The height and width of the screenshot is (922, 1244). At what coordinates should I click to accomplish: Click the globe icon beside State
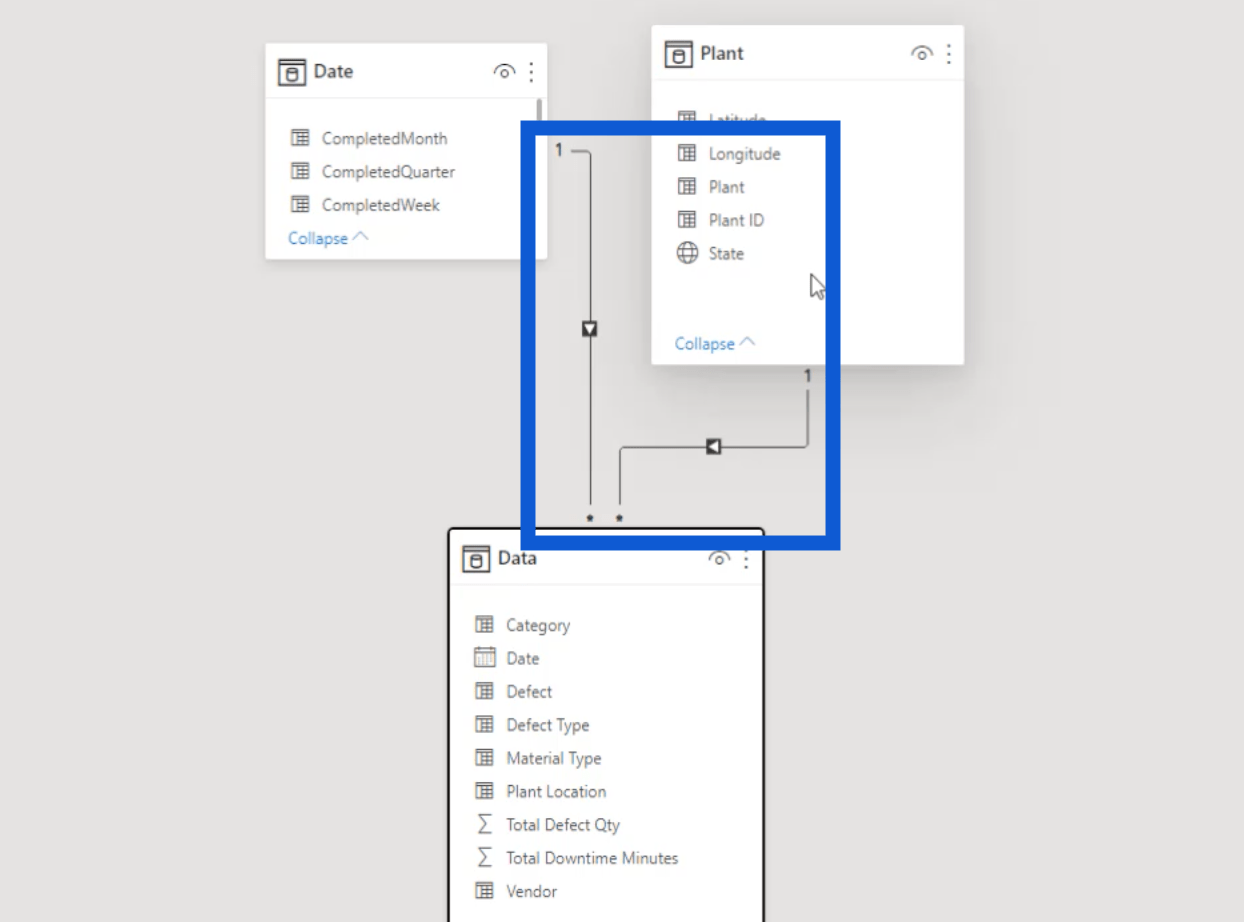point(687,253)
